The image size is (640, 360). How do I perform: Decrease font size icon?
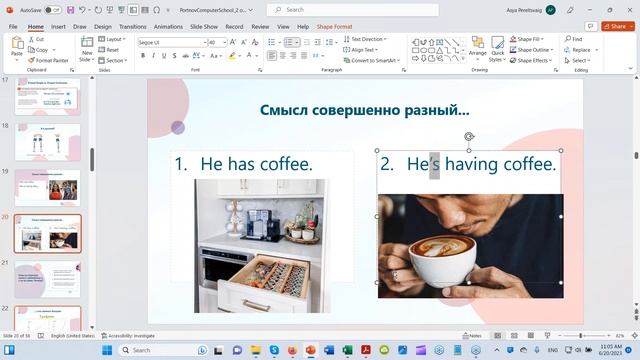pos(244,42)
